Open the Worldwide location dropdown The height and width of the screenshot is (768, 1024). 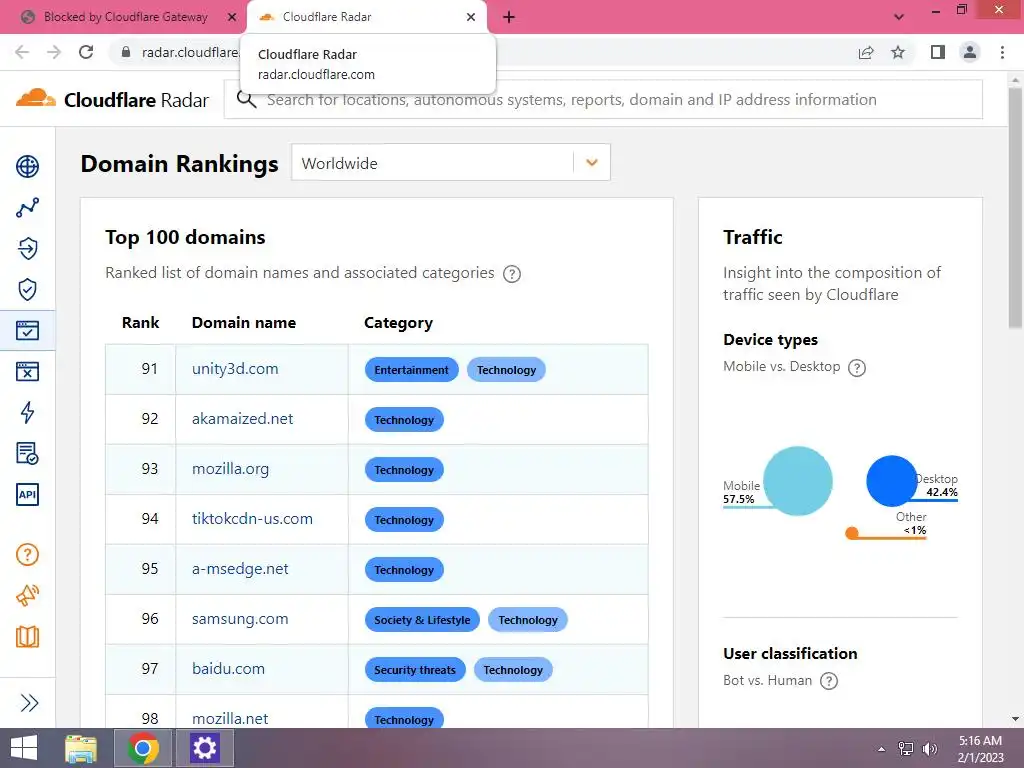pyautogui.click(x=451, y=163)
